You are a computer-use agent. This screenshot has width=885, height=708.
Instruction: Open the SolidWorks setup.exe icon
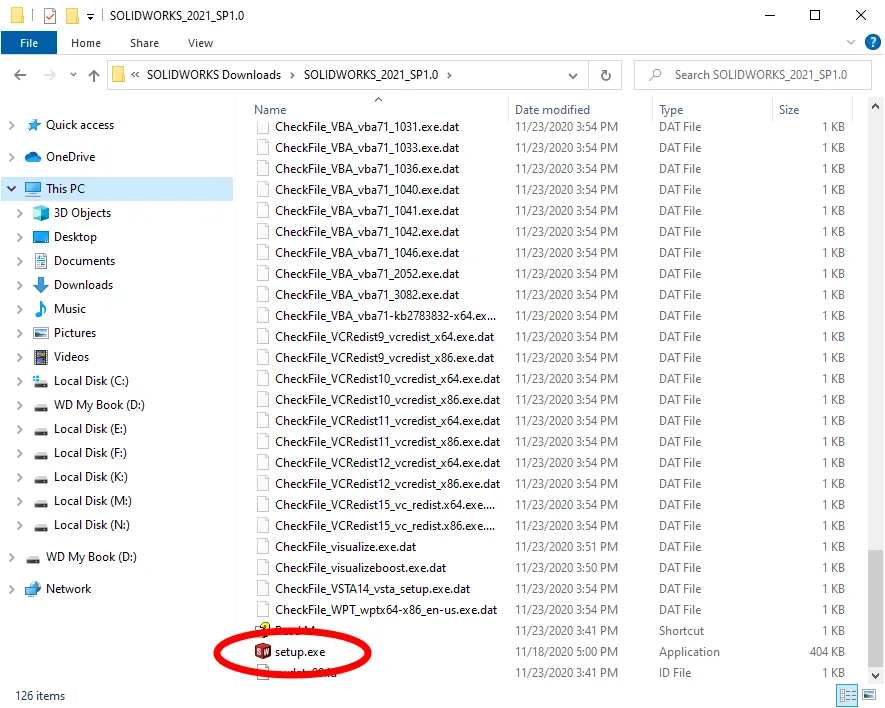pos(262,652)
